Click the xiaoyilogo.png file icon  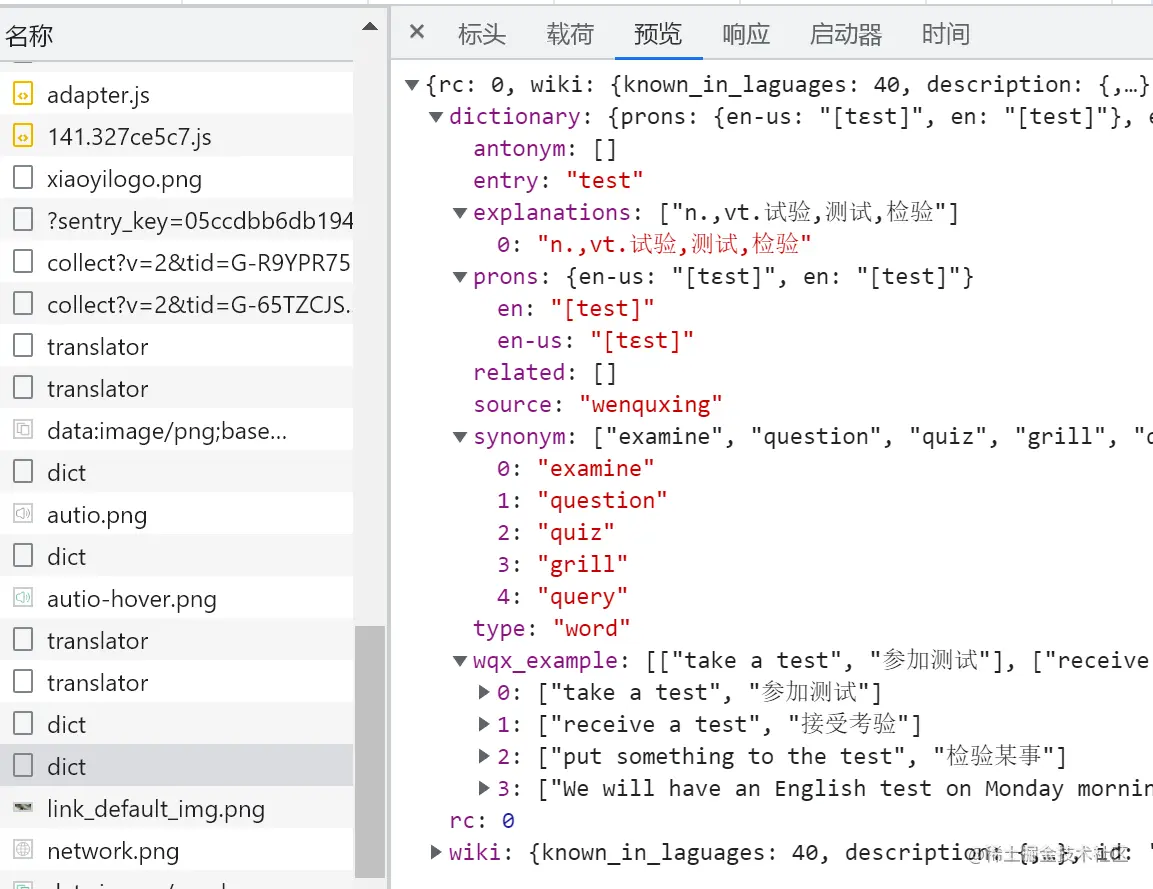coord(23,178)
